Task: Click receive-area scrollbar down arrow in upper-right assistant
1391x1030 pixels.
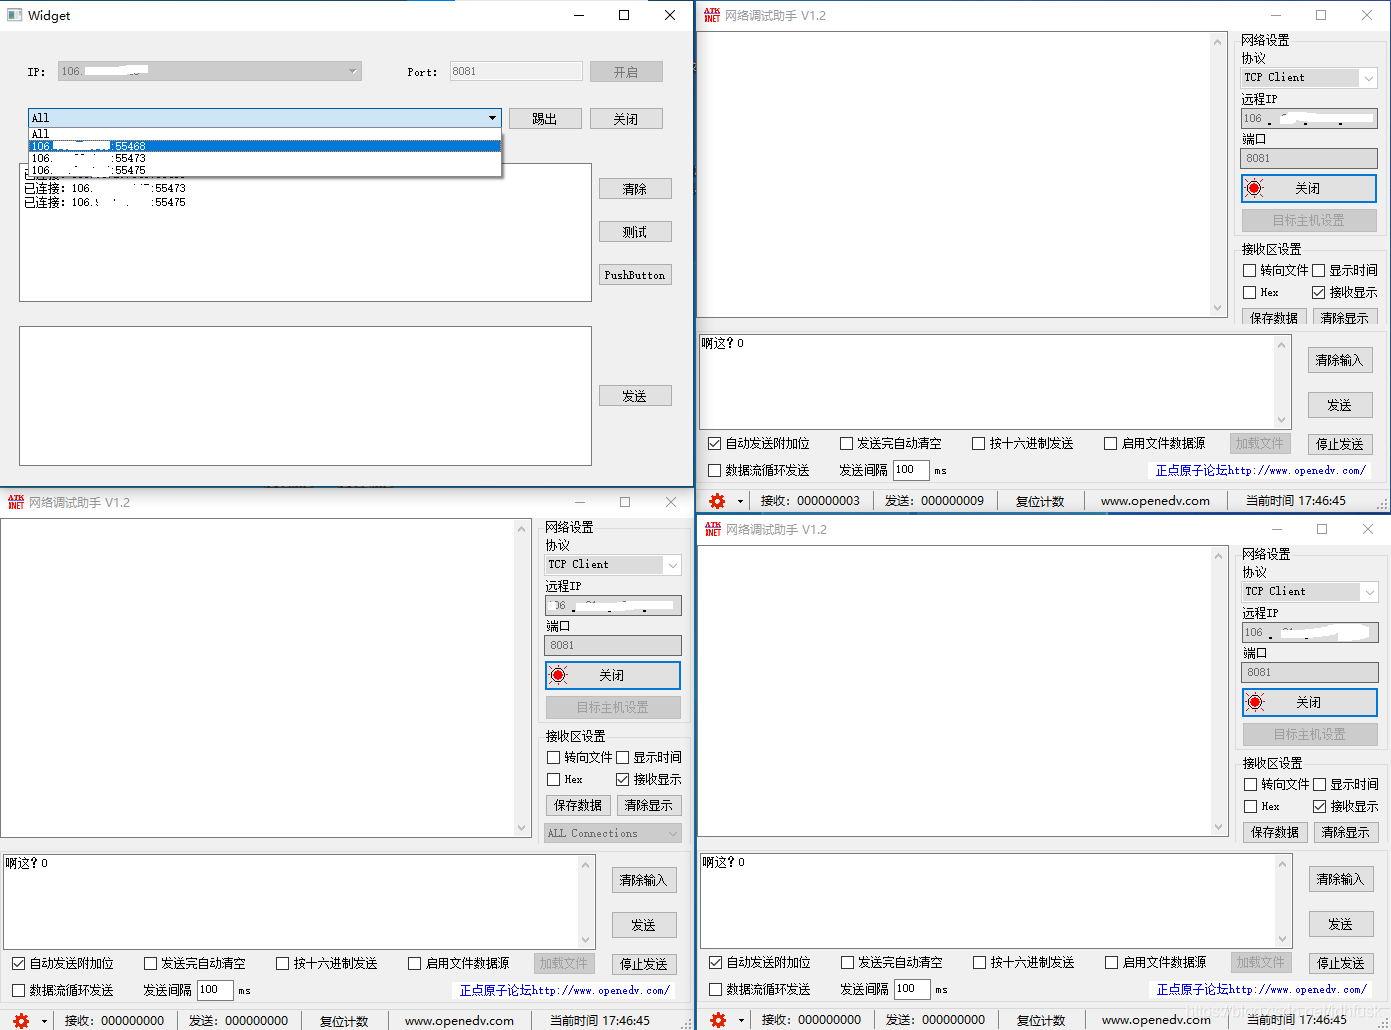Action: click(1217, 308)
